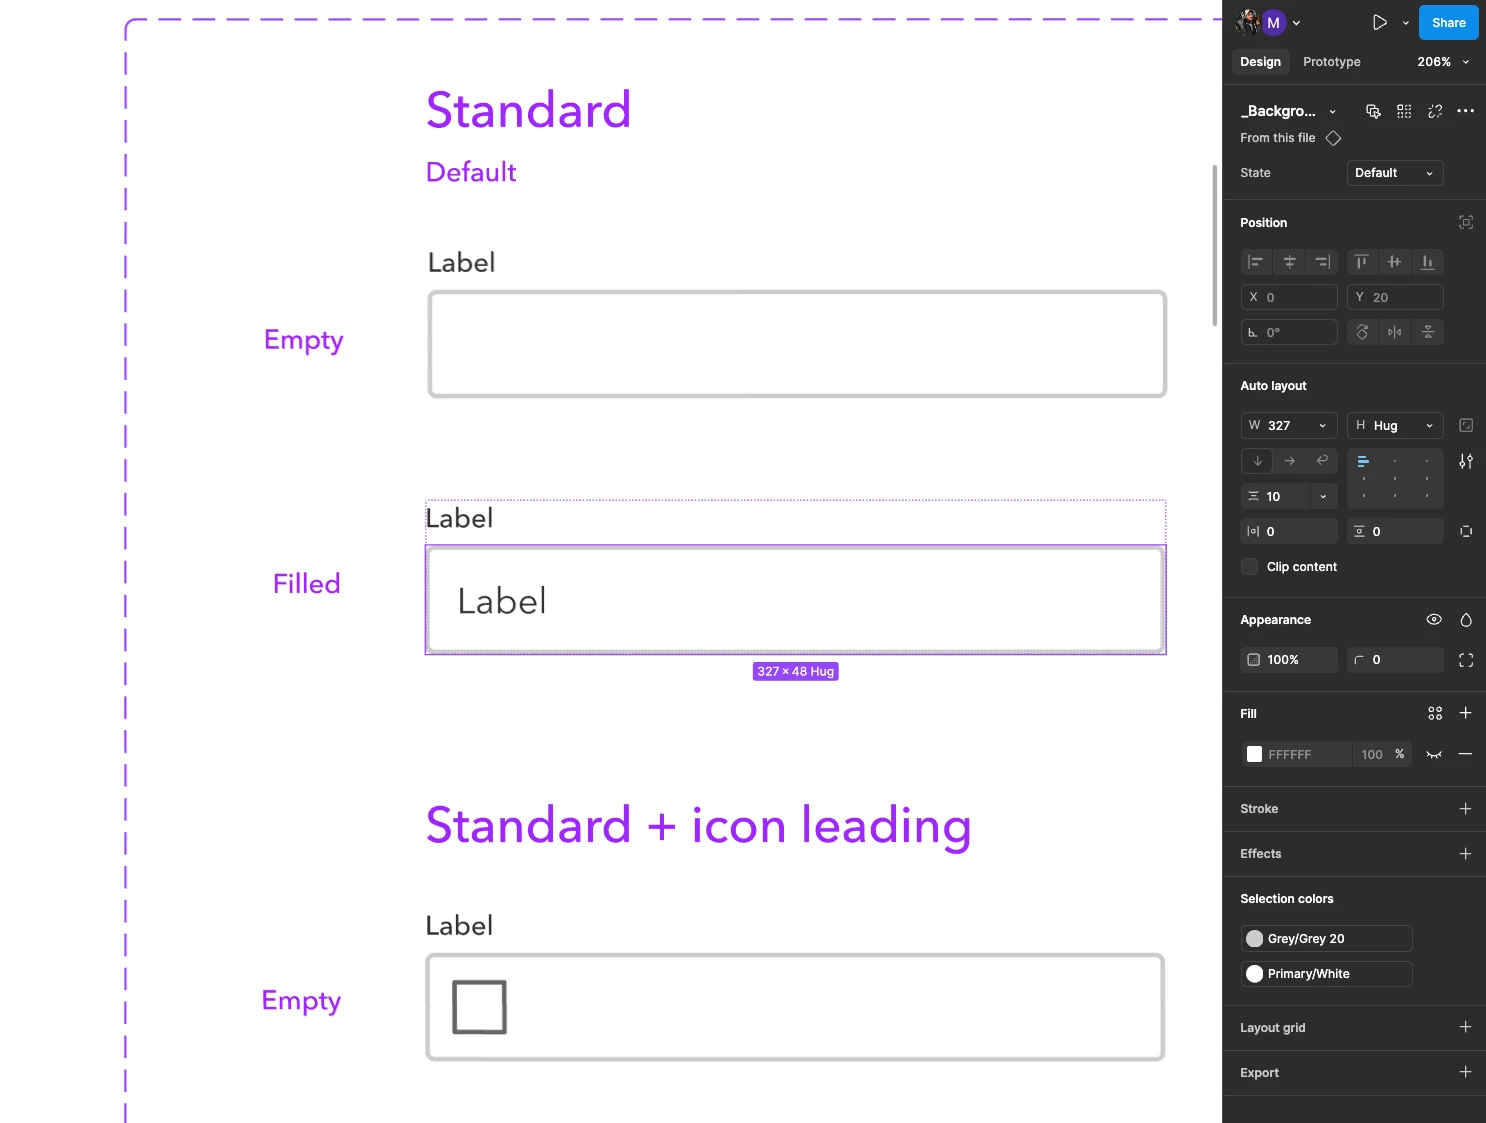
Task: Align selection to the top
Action: click(x=1362, y=262)
